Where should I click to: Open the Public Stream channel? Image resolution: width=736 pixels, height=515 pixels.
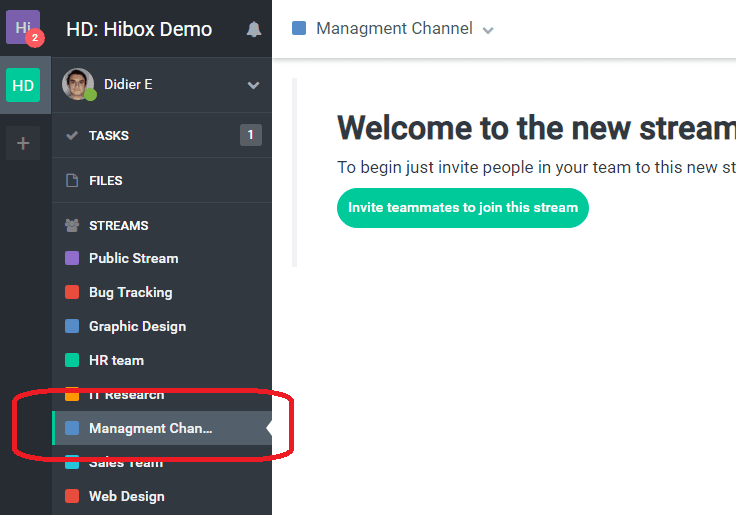pos(133,258)
